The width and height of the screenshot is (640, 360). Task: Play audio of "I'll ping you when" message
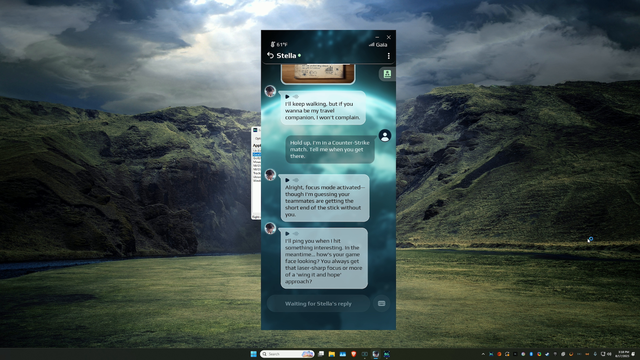(287, 234)
